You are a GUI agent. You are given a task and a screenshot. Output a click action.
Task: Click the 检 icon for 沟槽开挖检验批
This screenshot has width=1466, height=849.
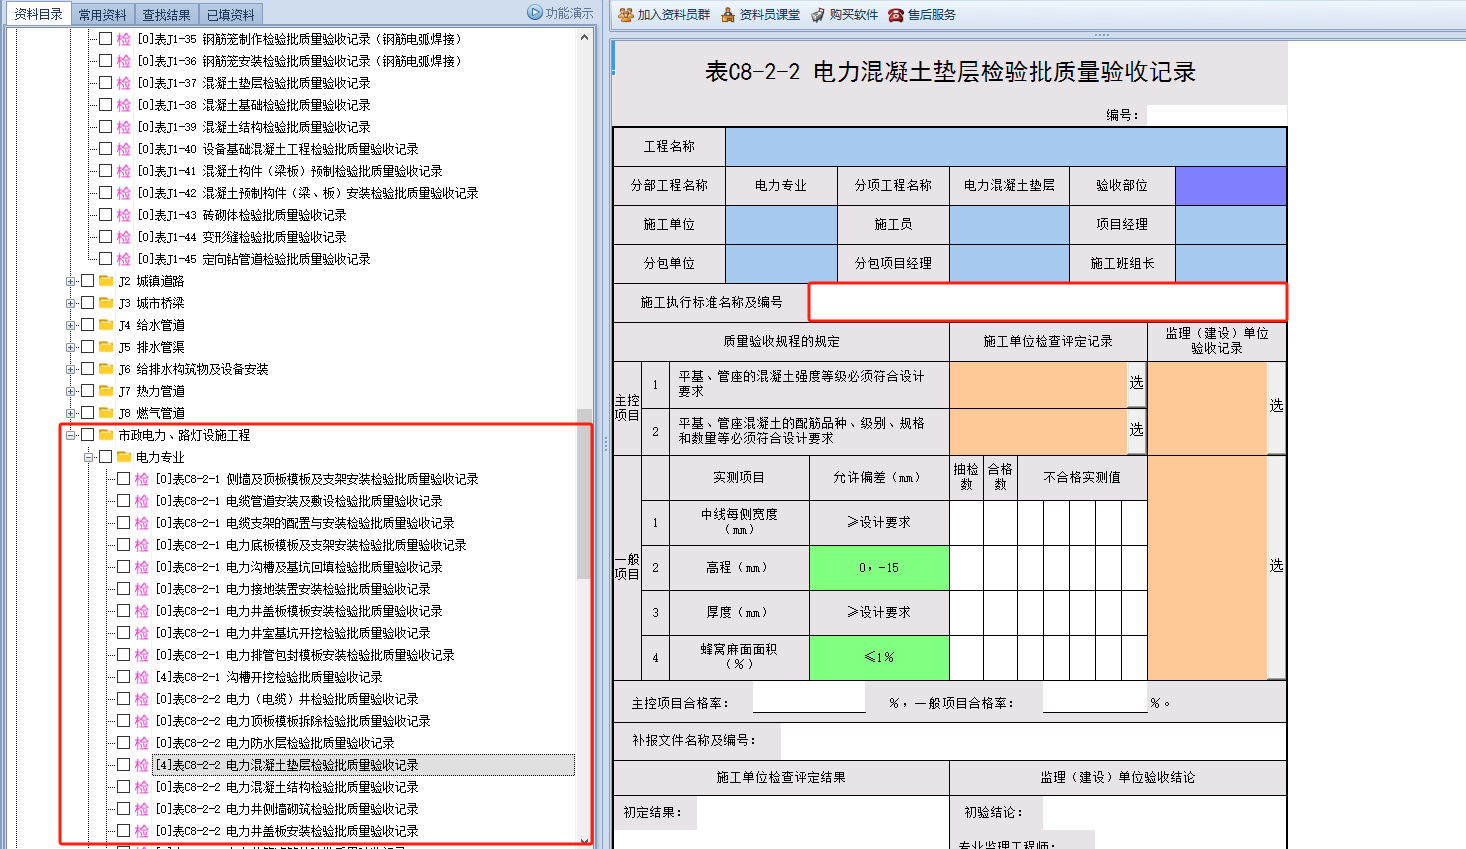(142, 677)
